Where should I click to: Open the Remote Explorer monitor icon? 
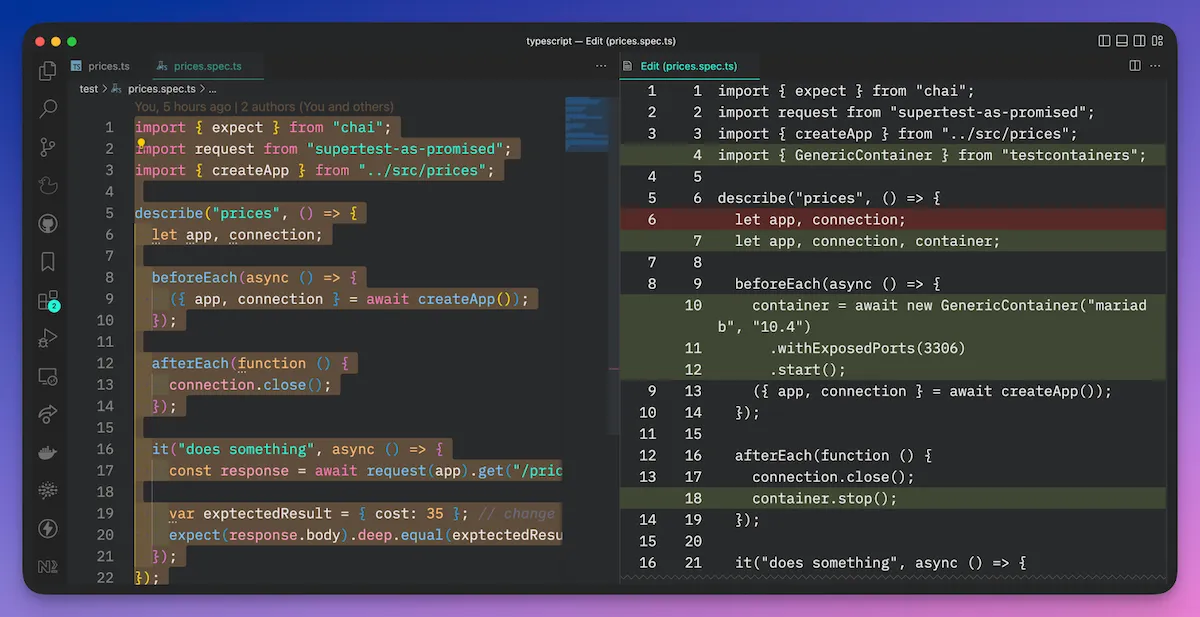coord(47,376)
